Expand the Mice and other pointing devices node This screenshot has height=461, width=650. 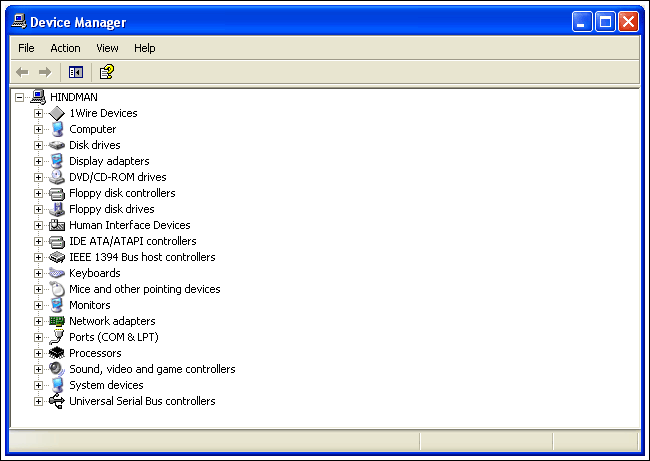point(39,289)
